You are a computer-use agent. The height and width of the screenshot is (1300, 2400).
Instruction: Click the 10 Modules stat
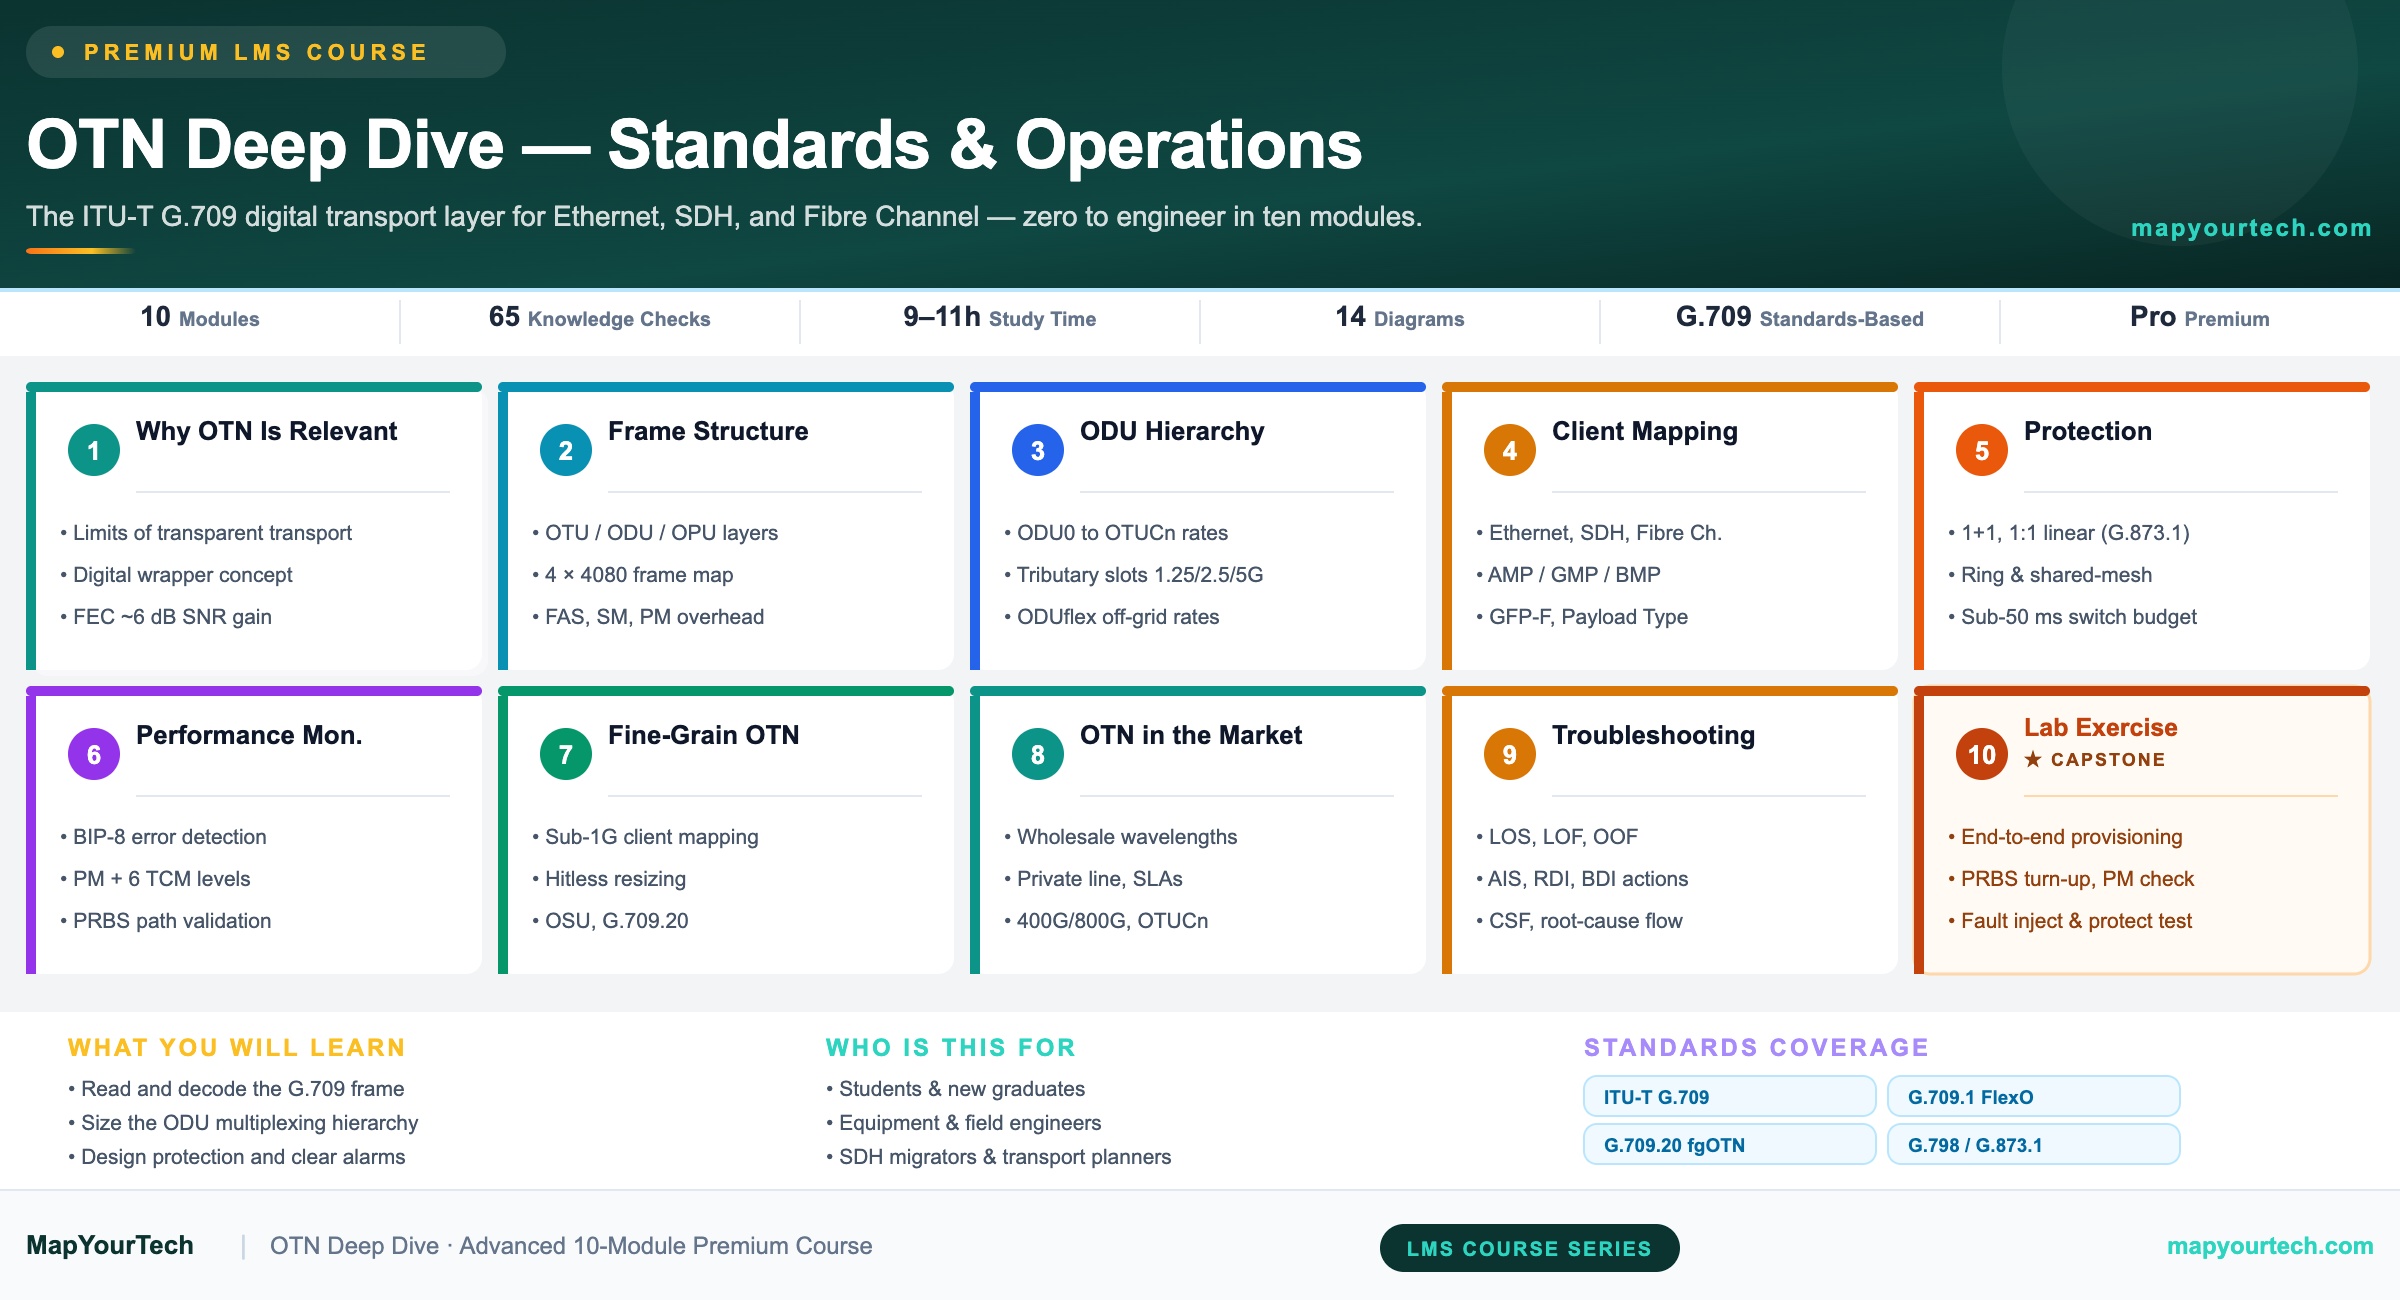[x=200, y=318]
